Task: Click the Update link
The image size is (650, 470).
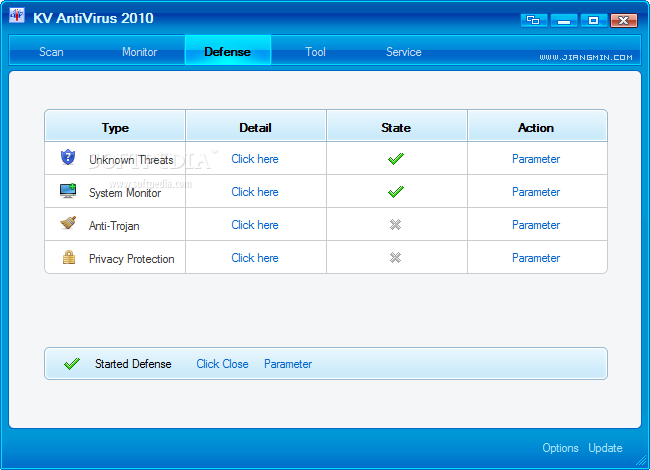Action: 605,448
